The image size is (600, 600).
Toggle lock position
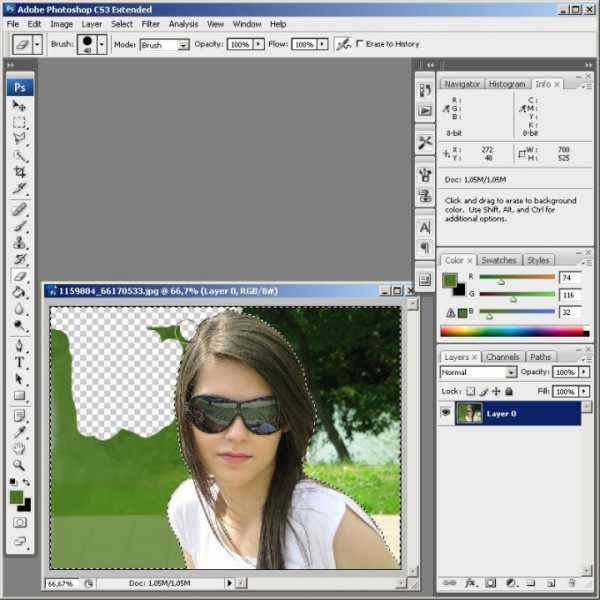(496, 391)
